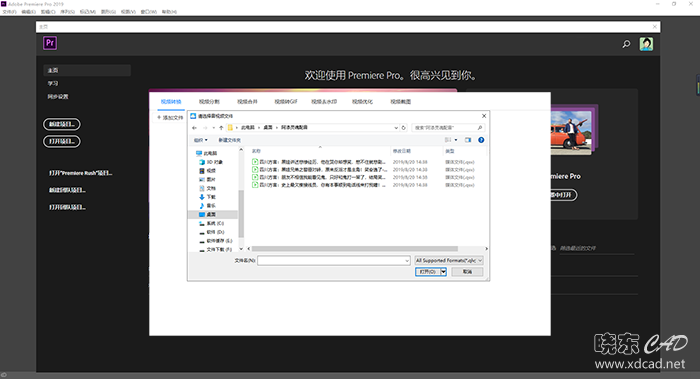Open the search magnifier on the home screen
The image size is (700, 379).
pyautogui.click(x=626, y=44)
